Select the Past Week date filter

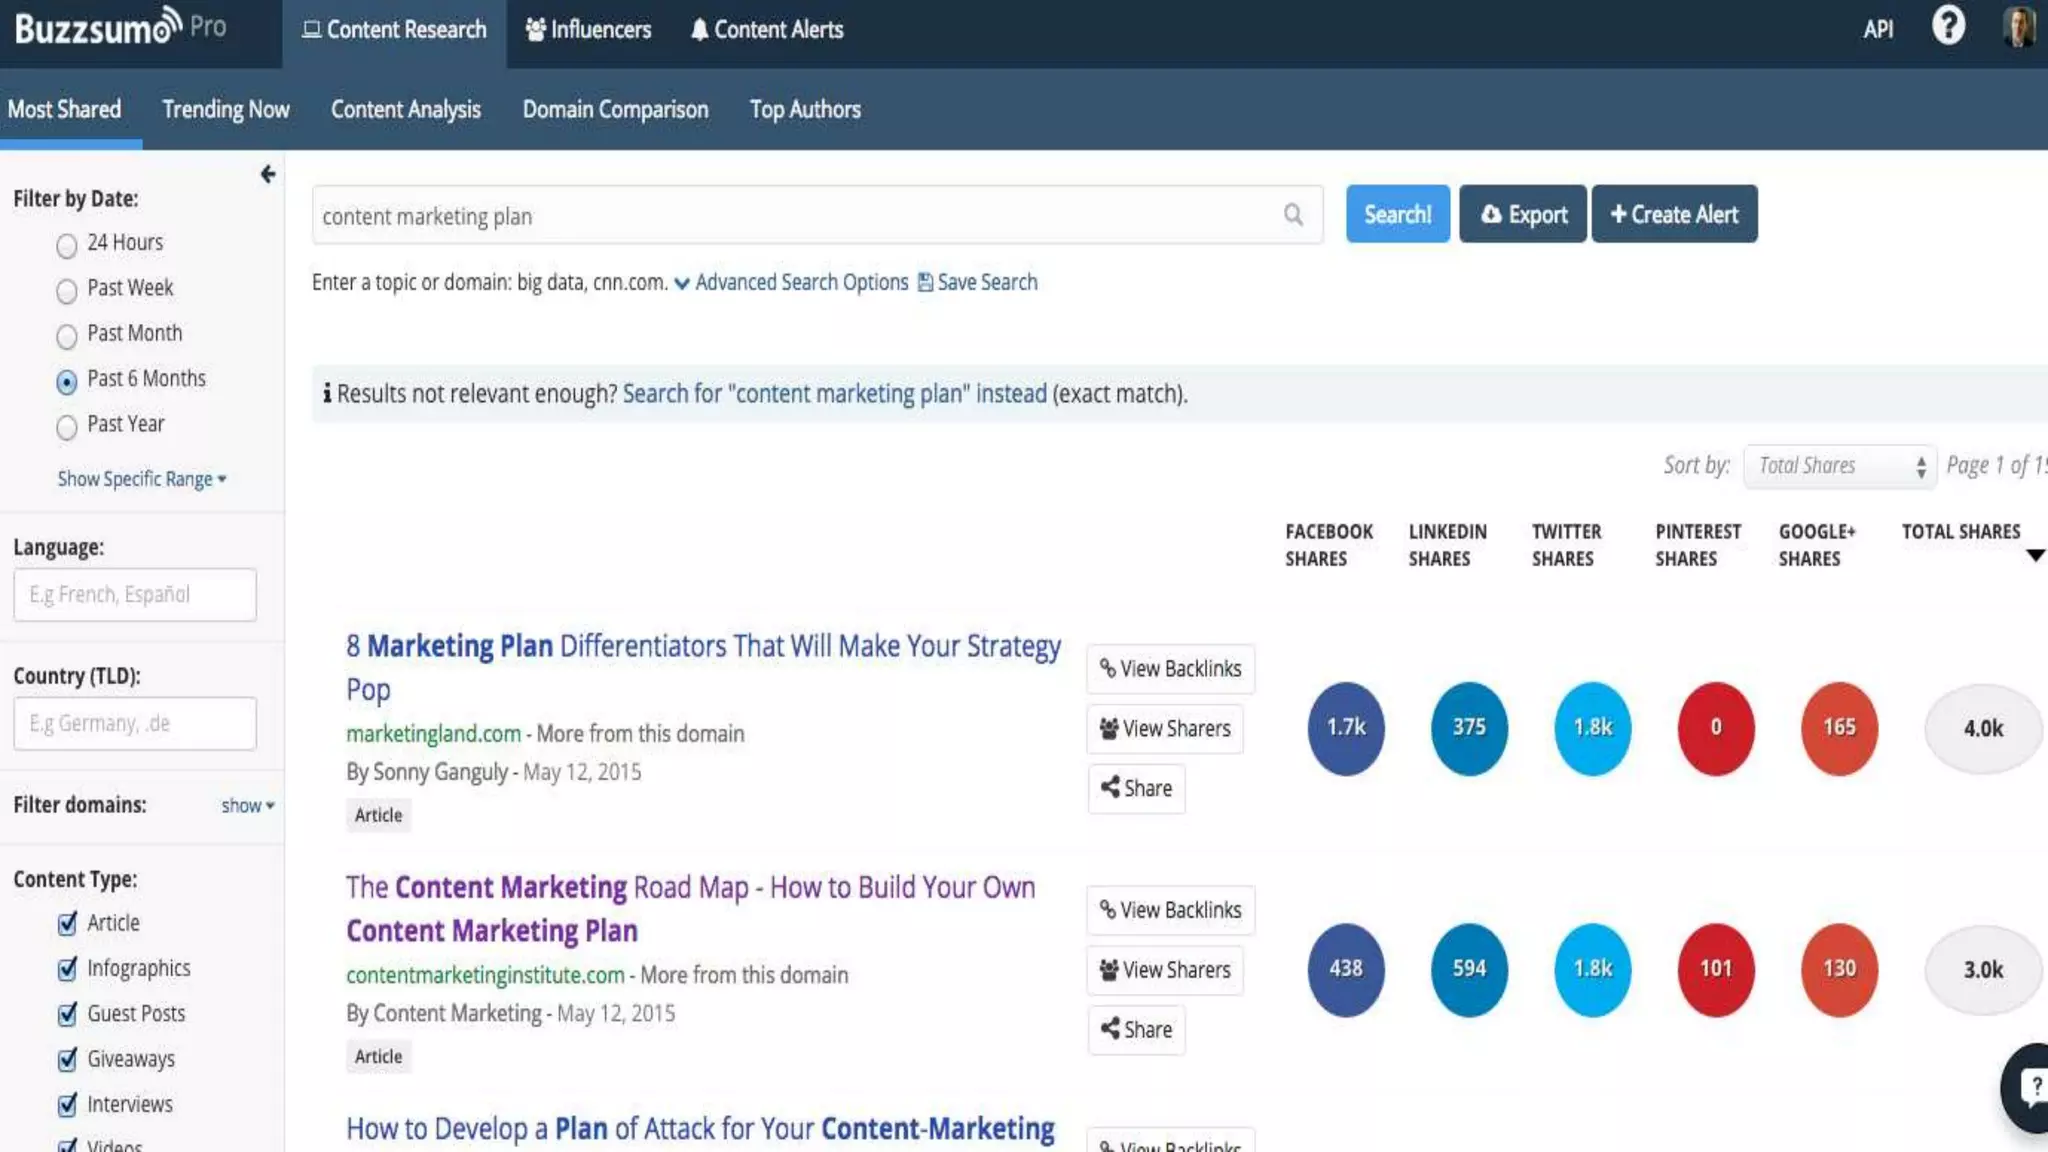click(67, 291)
